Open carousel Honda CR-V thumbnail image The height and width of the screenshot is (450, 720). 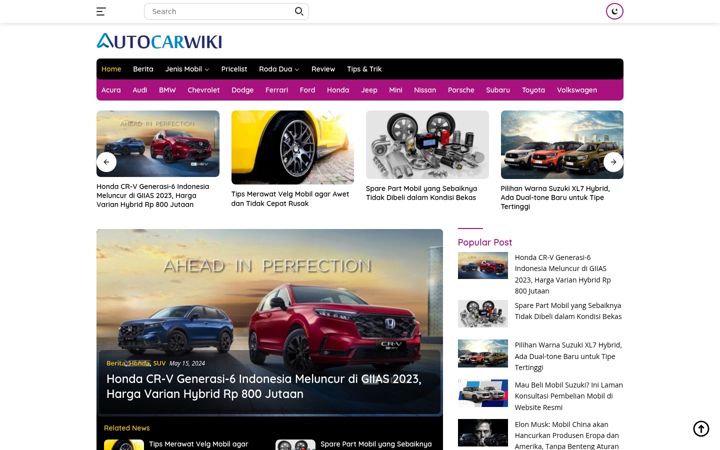coord(158,143)
